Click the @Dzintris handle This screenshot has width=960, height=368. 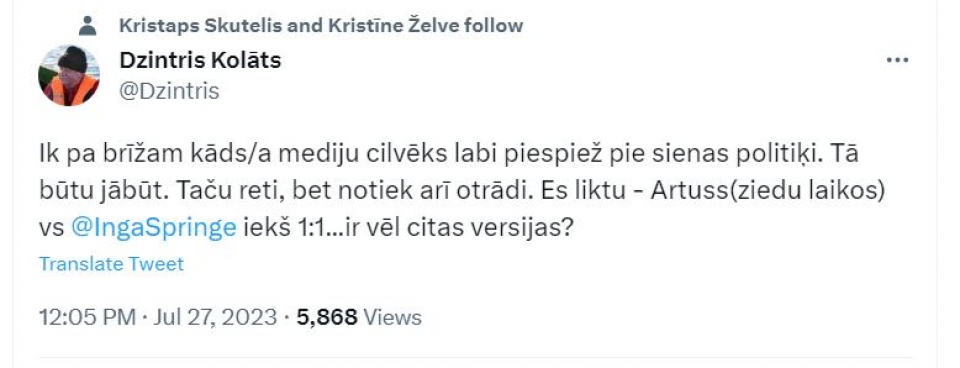point(169,91)
